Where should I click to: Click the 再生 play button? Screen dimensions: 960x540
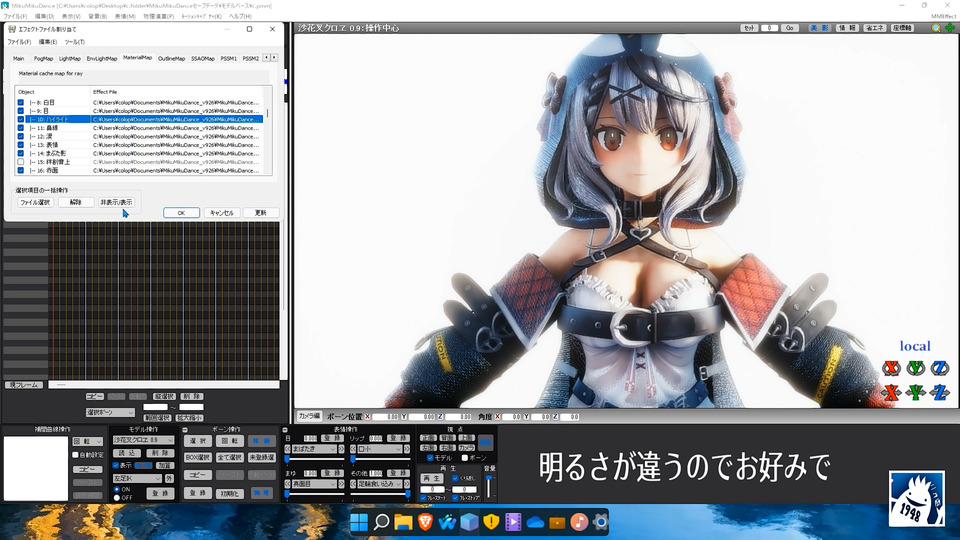pos(432,478)
